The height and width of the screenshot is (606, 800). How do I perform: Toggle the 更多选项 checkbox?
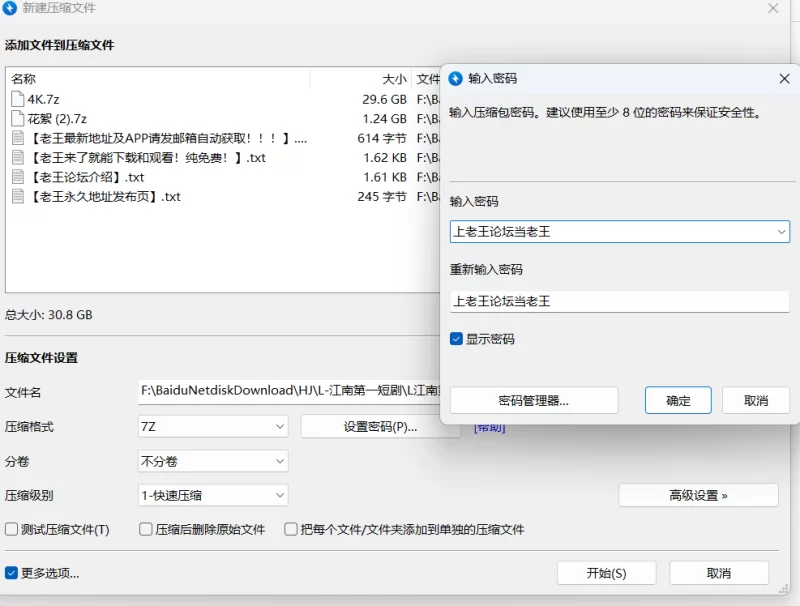click(x=12, y=573)
